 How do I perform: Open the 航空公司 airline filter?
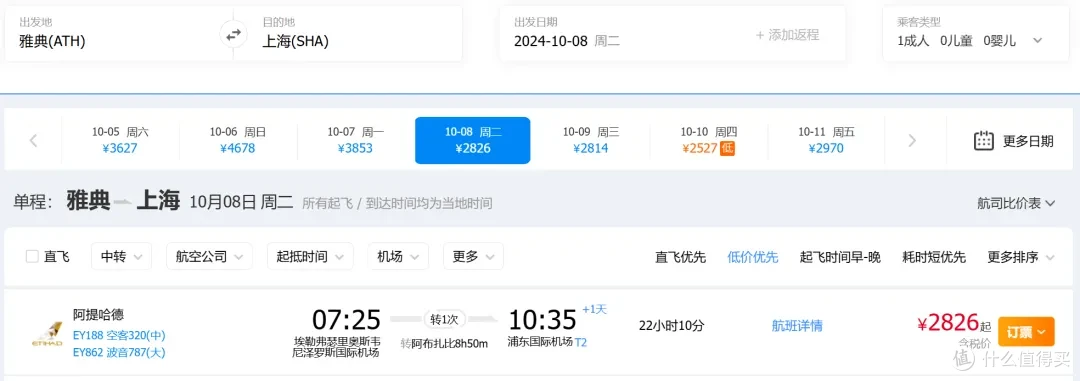pos(209,256)
